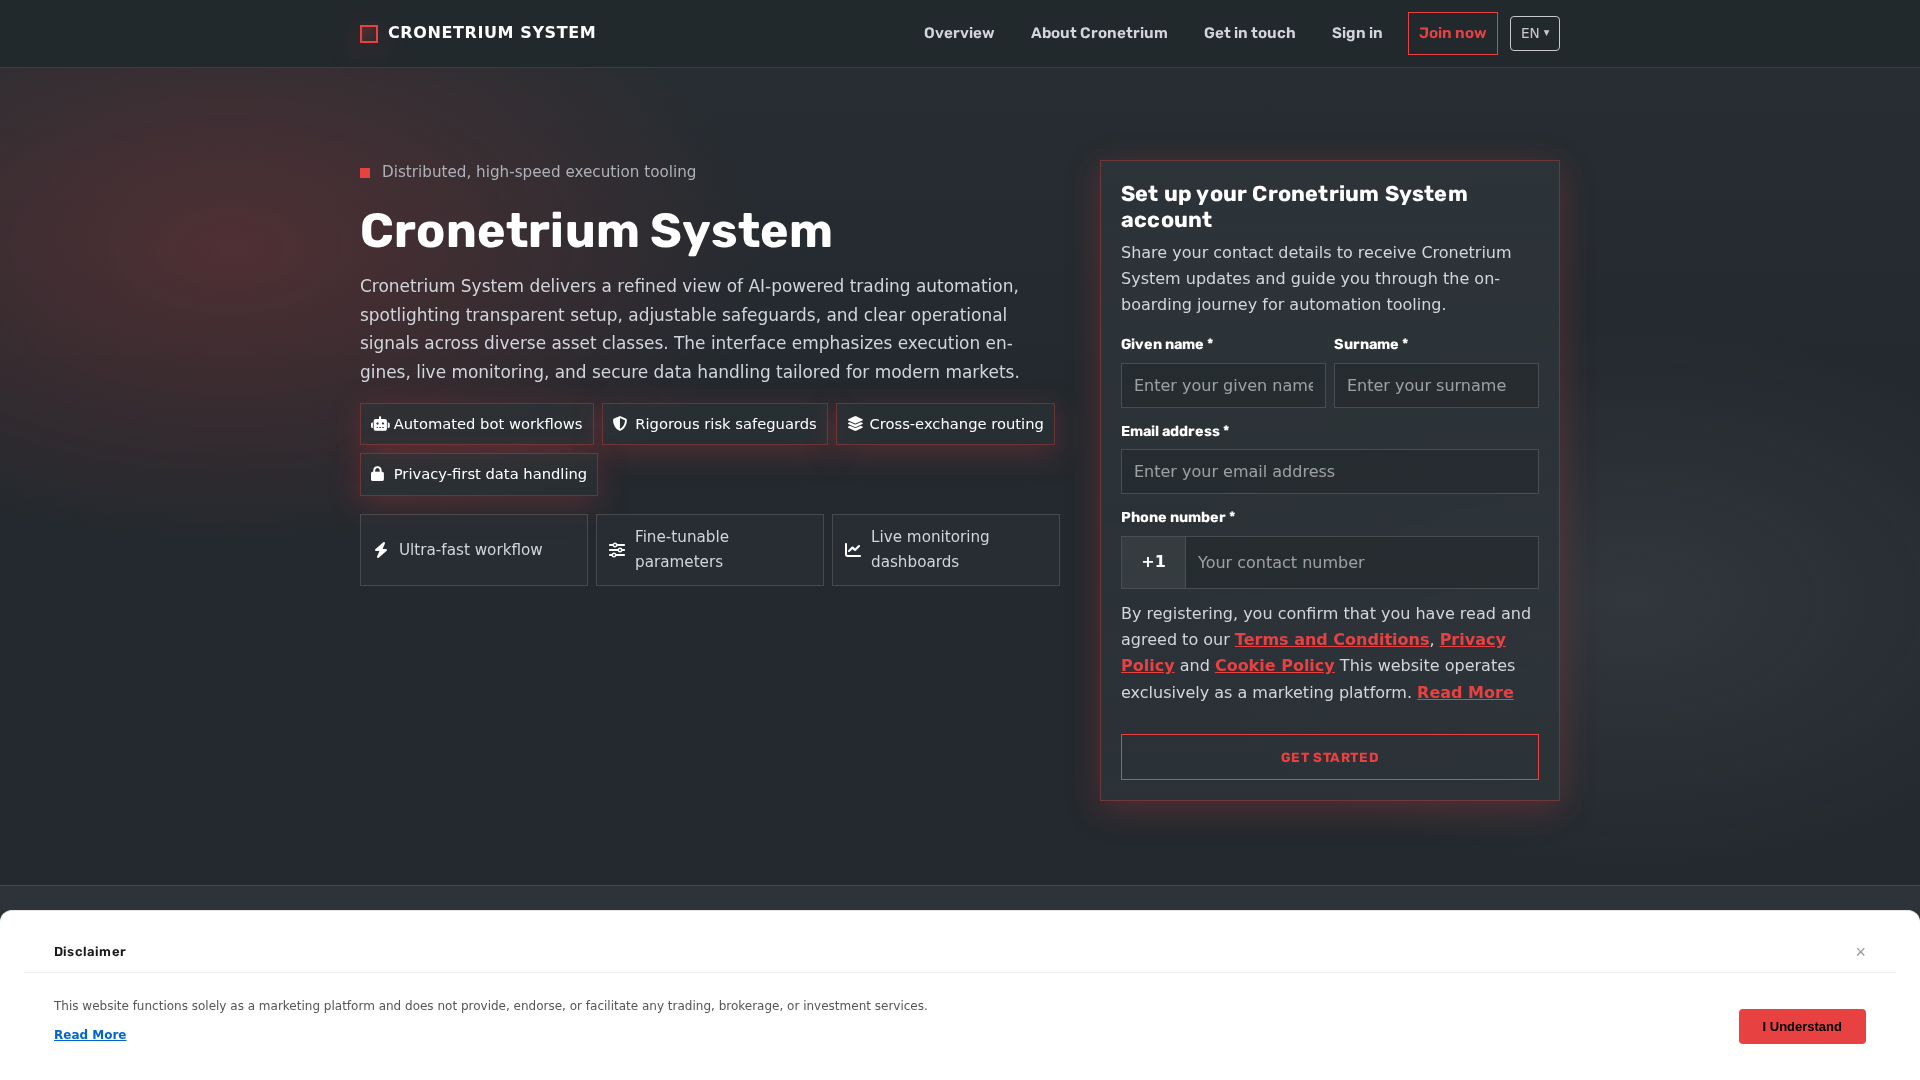1920x1080 pixels.
Task: Focus the Given name input field
Action: tap(1223, 386)
